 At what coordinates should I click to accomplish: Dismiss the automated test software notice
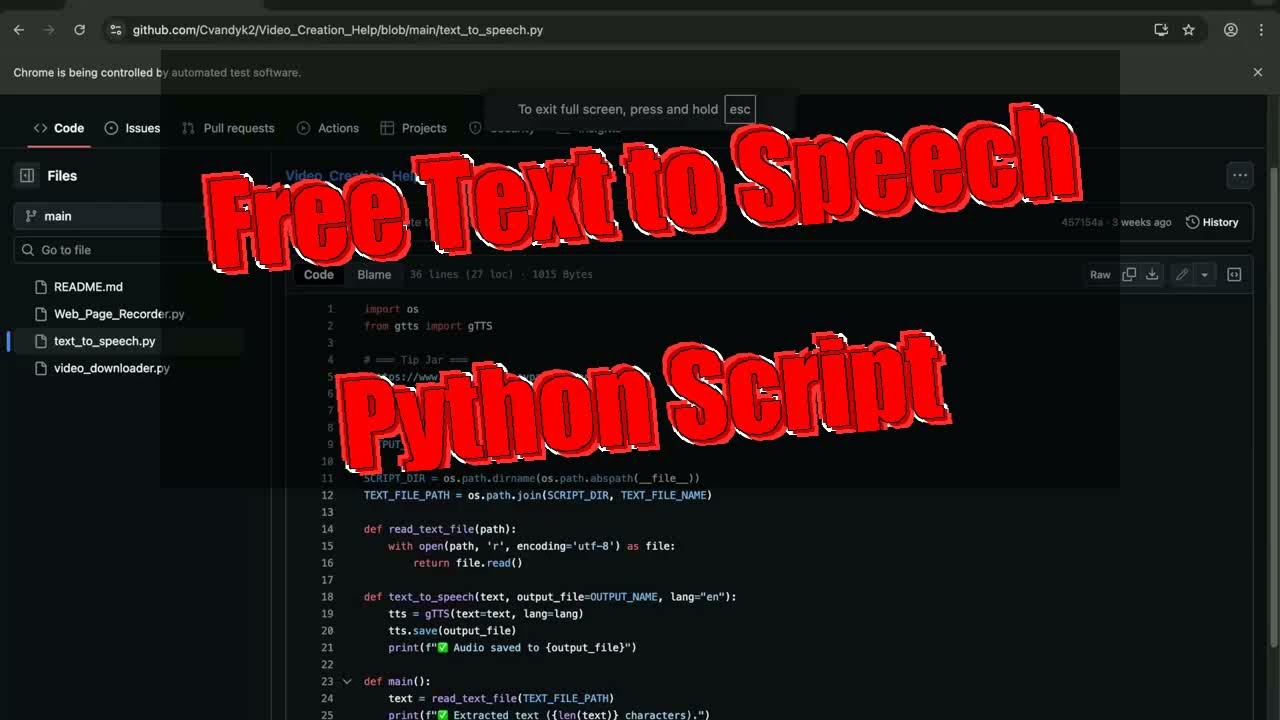pos(1258,72)
